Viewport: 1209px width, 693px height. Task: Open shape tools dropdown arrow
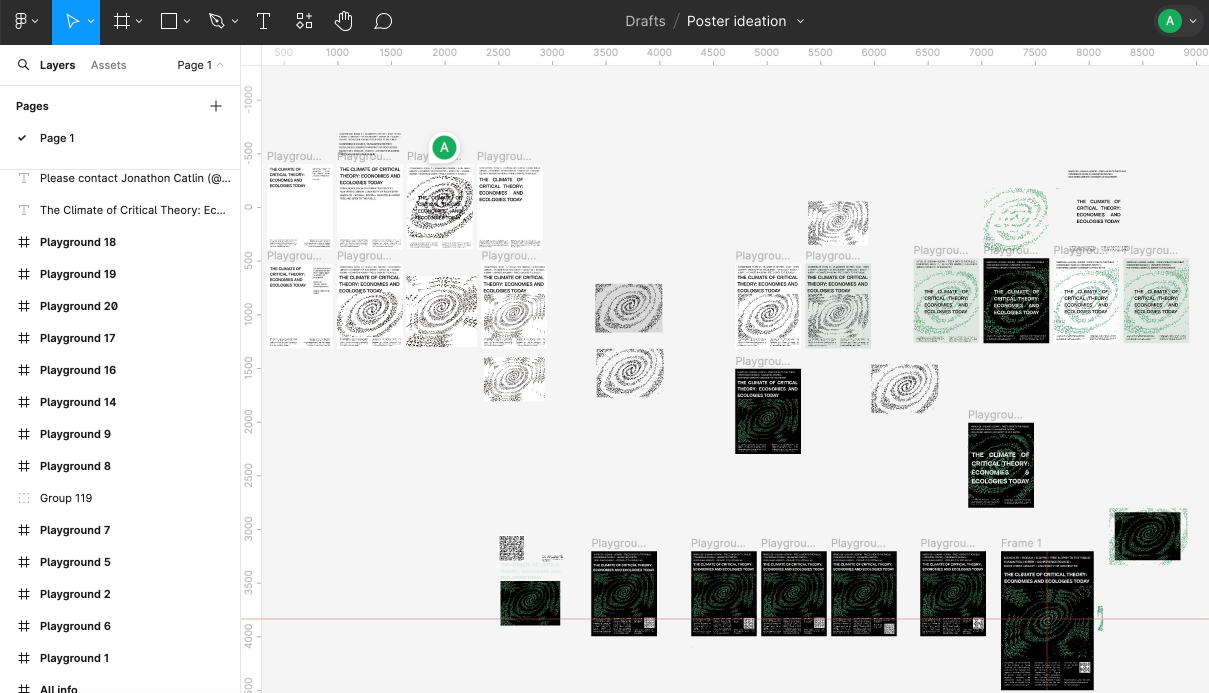pos(187,22)
